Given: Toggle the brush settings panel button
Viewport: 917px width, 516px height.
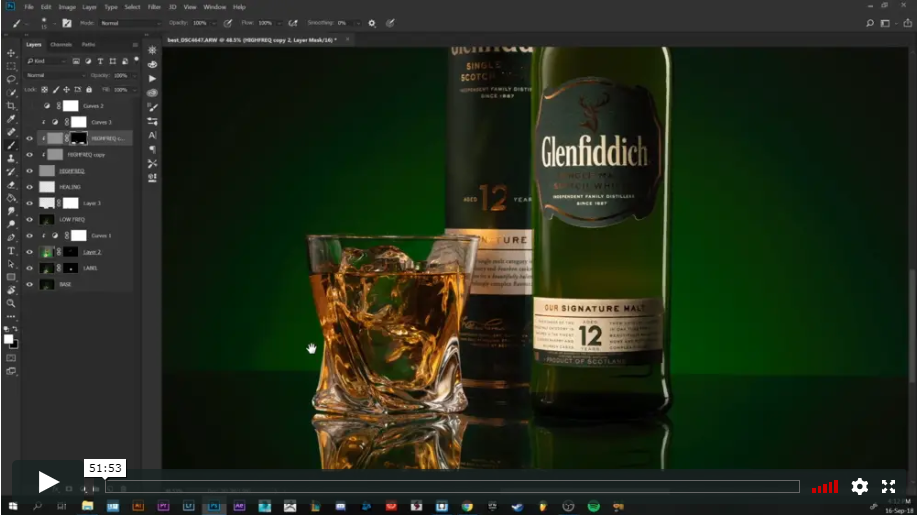Looking at the screenshot, I should pos(67,23).
